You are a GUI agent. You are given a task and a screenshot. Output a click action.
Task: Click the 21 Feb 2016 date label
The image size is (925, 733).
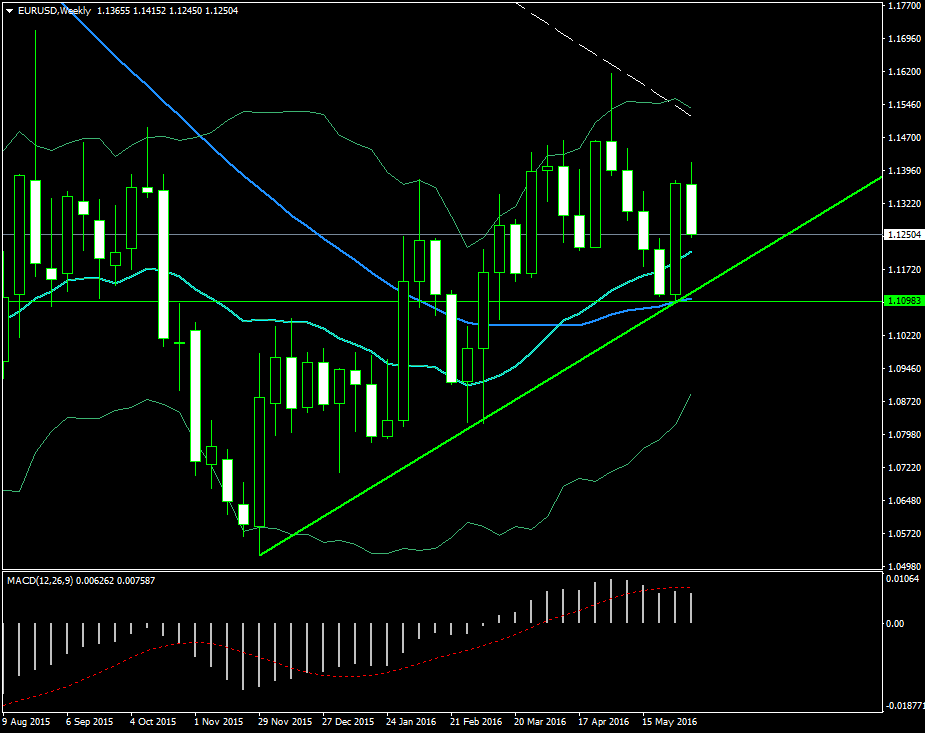[475, 721]
